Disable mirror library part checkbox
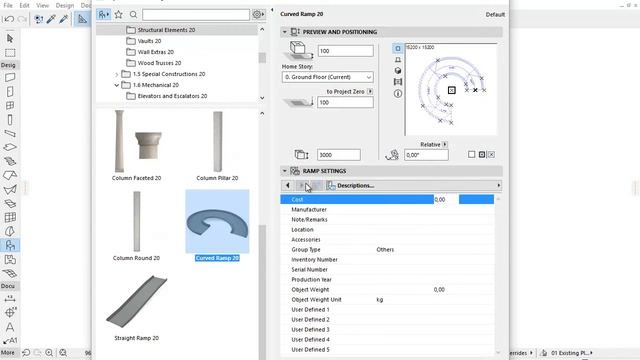Screen dimensions: 640x360 click(471, 155)
